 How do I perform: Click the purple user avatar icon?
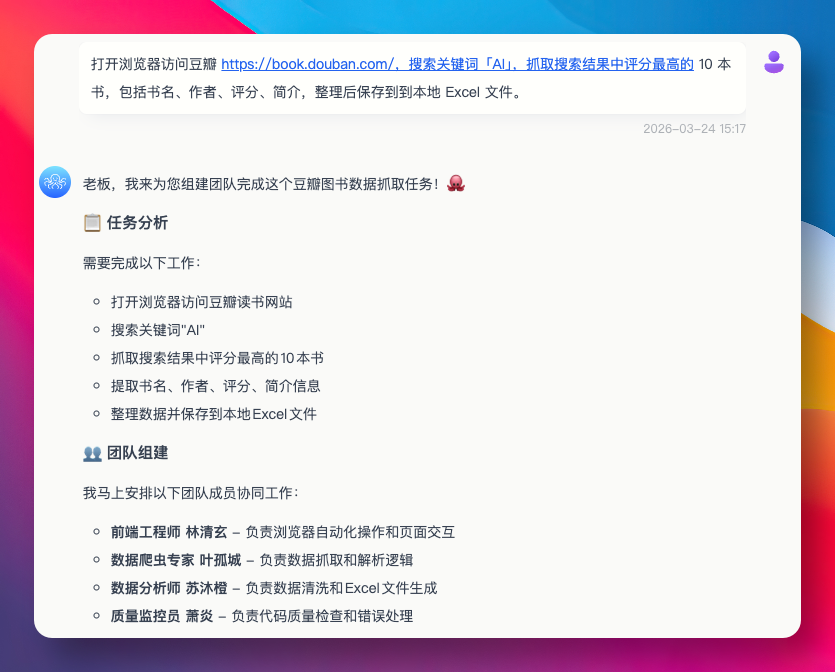coord(772,63)
